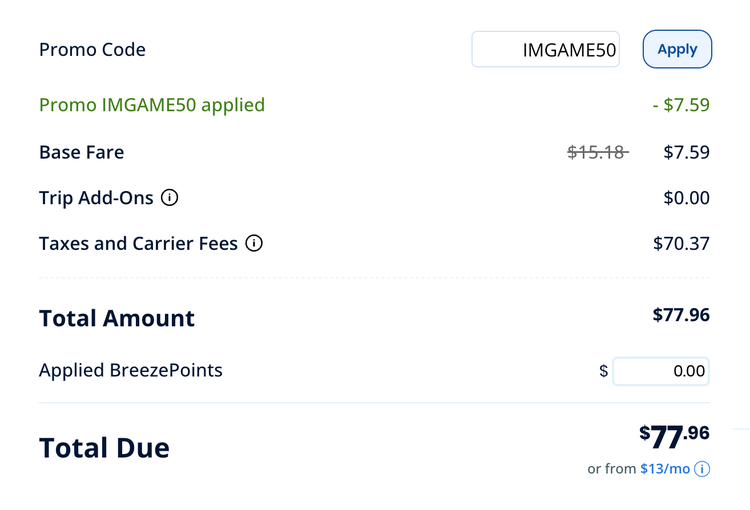Click the info icon beside $13/mo
Screen dimensions: 750x510
click(702, 469)
